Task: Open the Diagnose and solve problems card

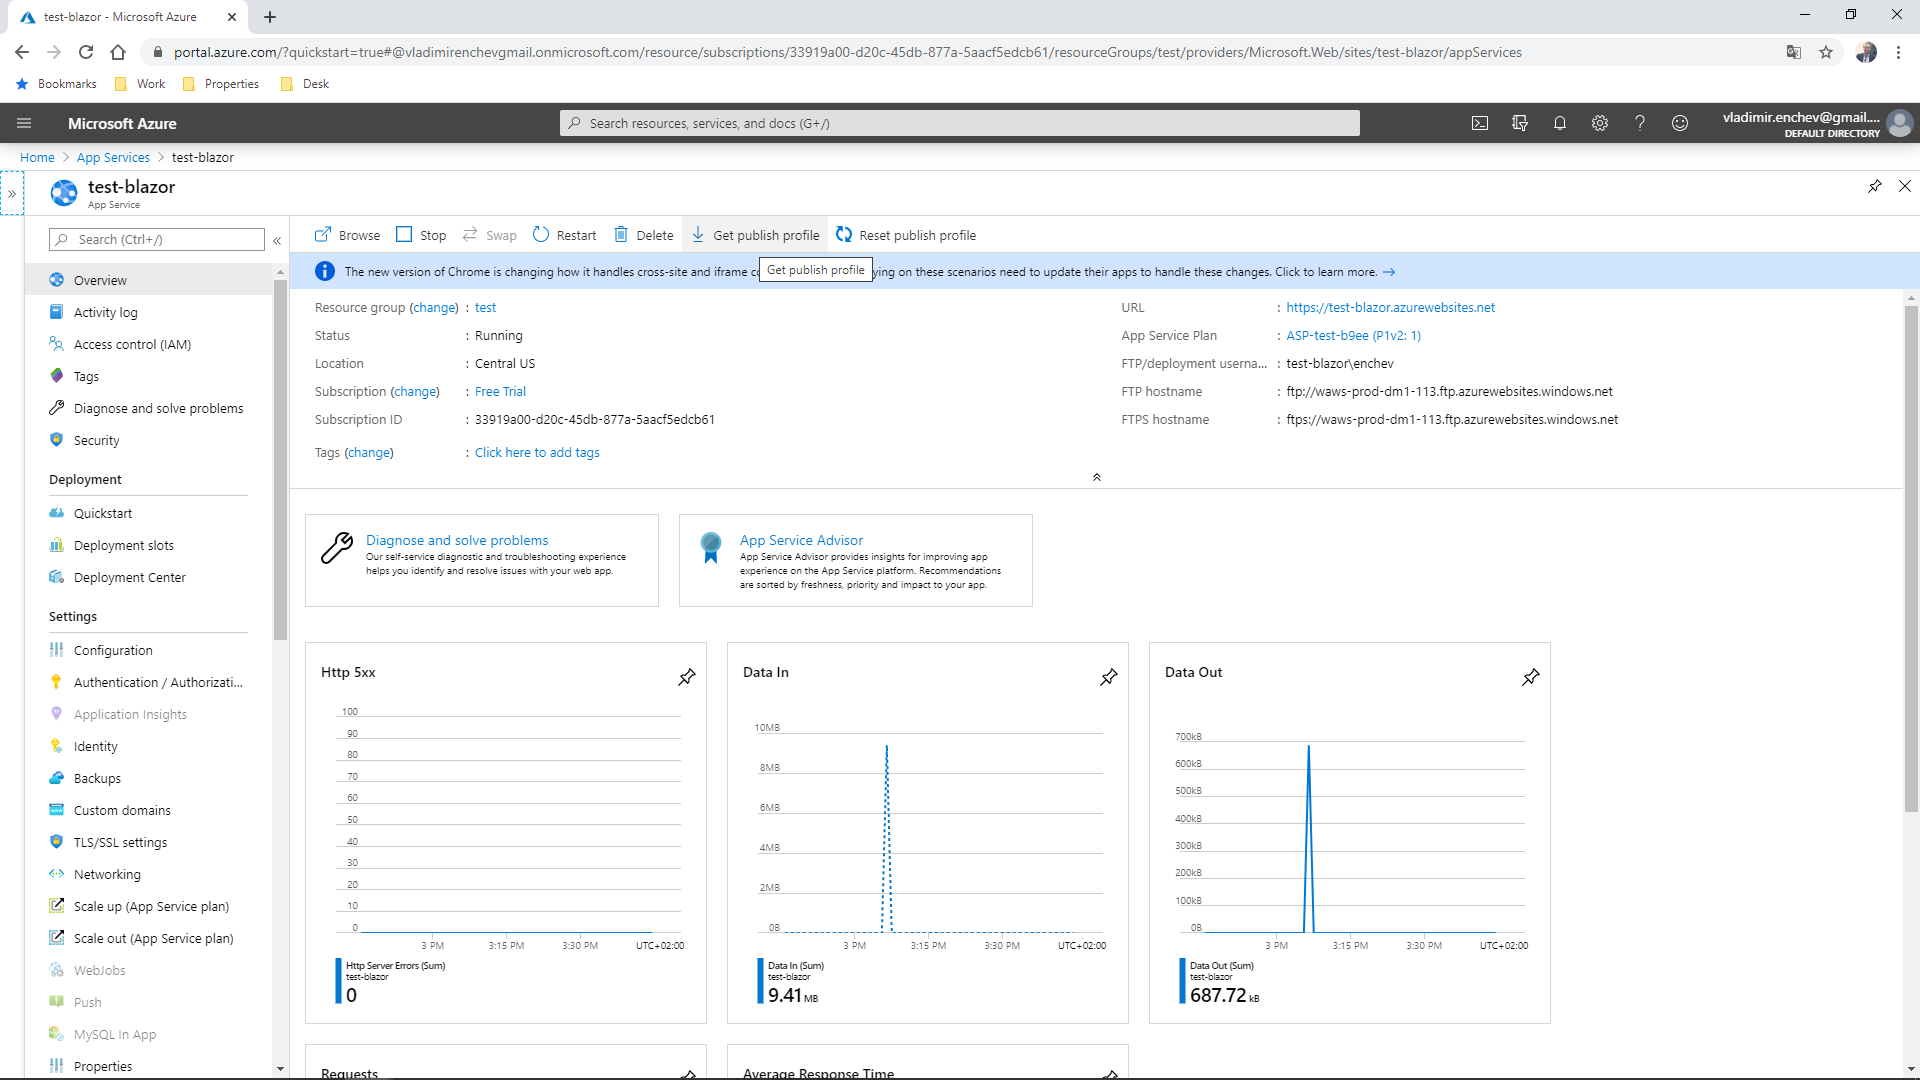Action: pyautogui.click(x=482, y=560)
